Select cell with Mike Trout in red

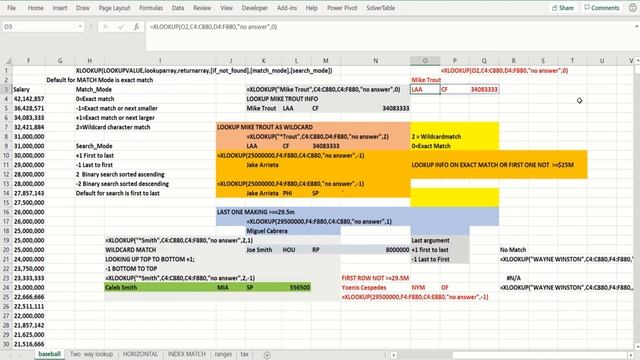click(426, 80)
